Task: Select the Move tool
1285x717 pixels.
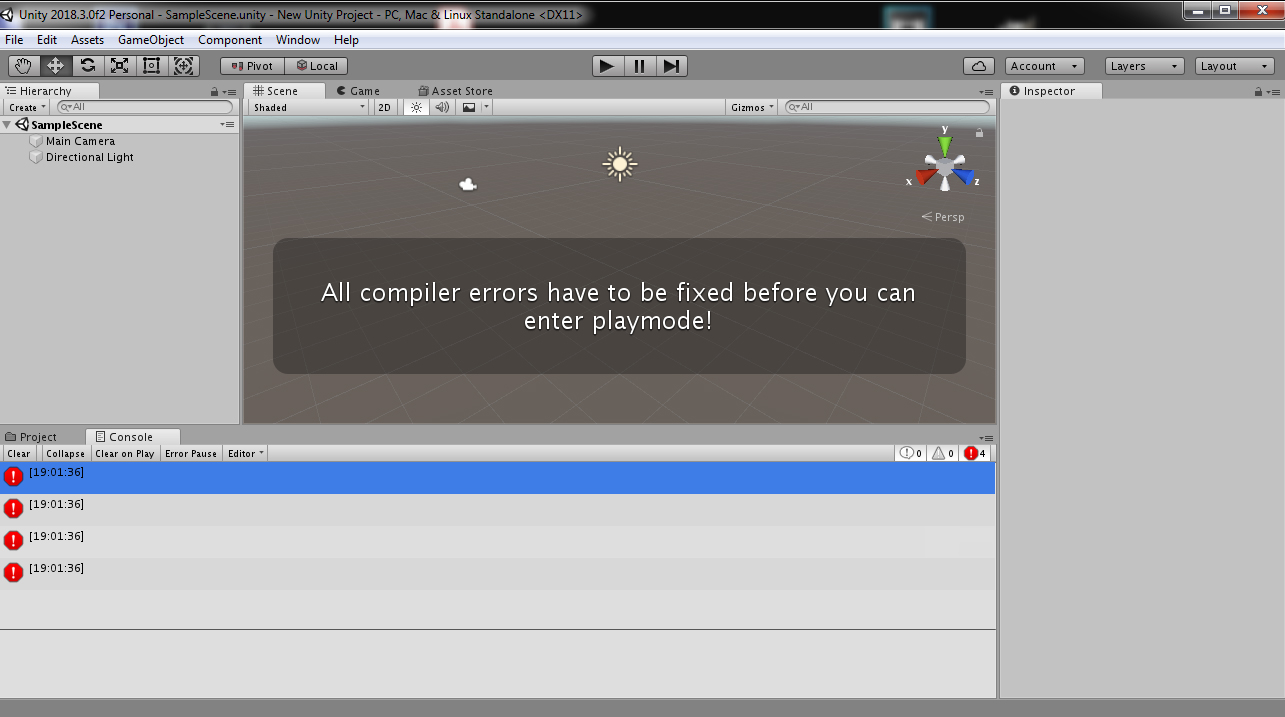Action: click(x=56, y=66)
